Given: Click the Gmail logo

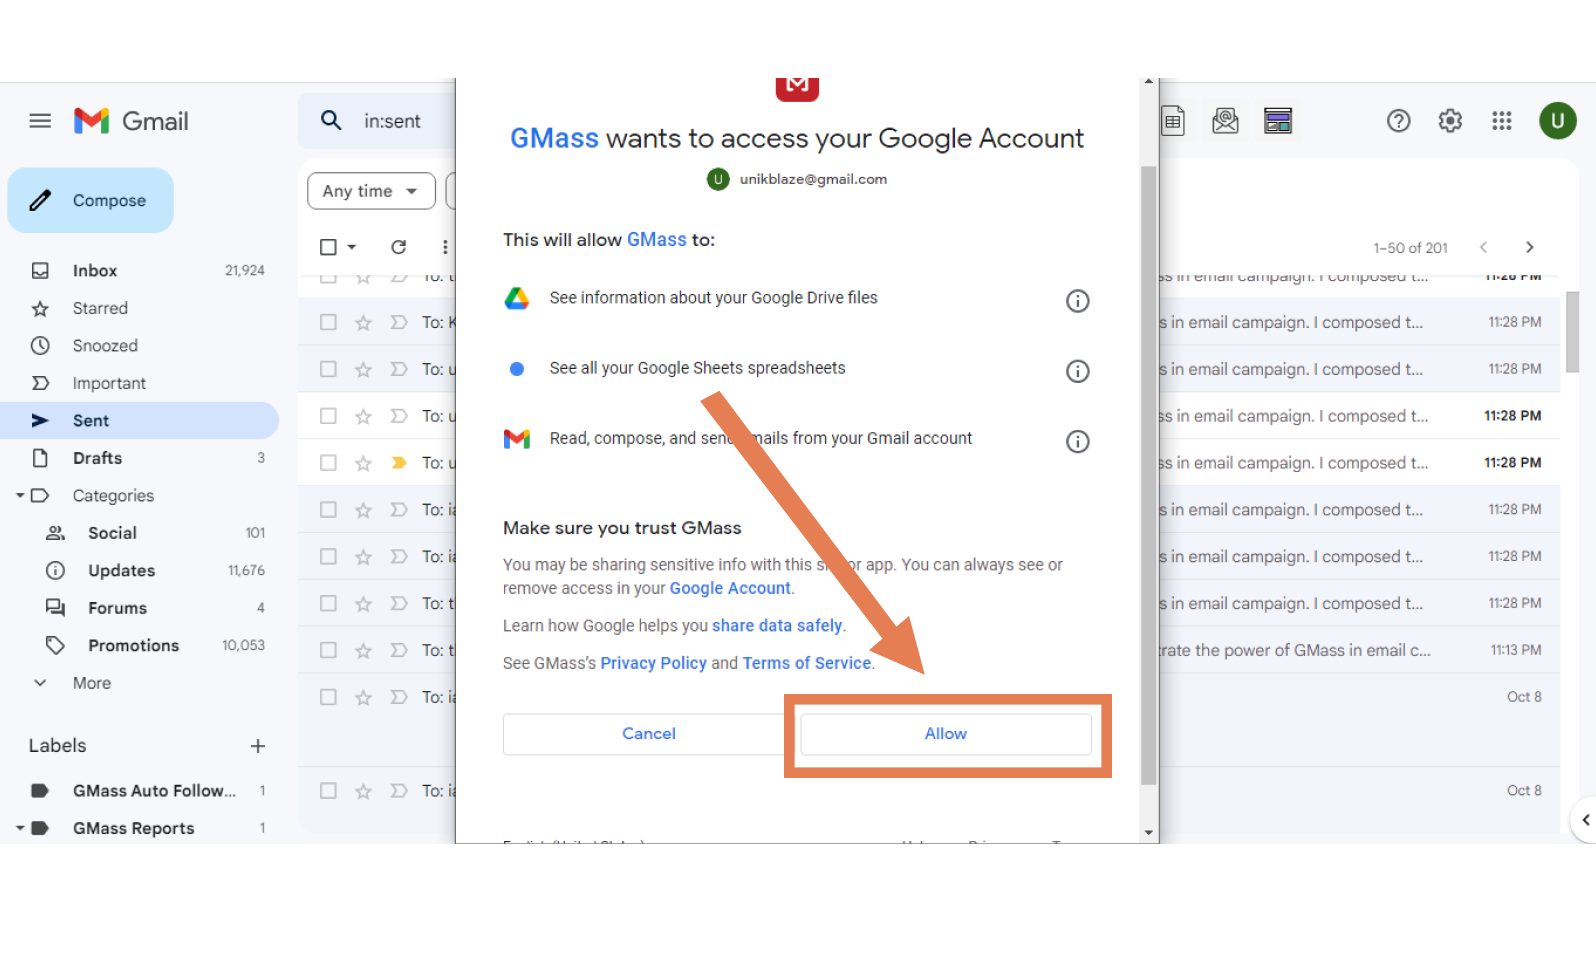Looking at the screenshot, I should [x=131, y=121].
